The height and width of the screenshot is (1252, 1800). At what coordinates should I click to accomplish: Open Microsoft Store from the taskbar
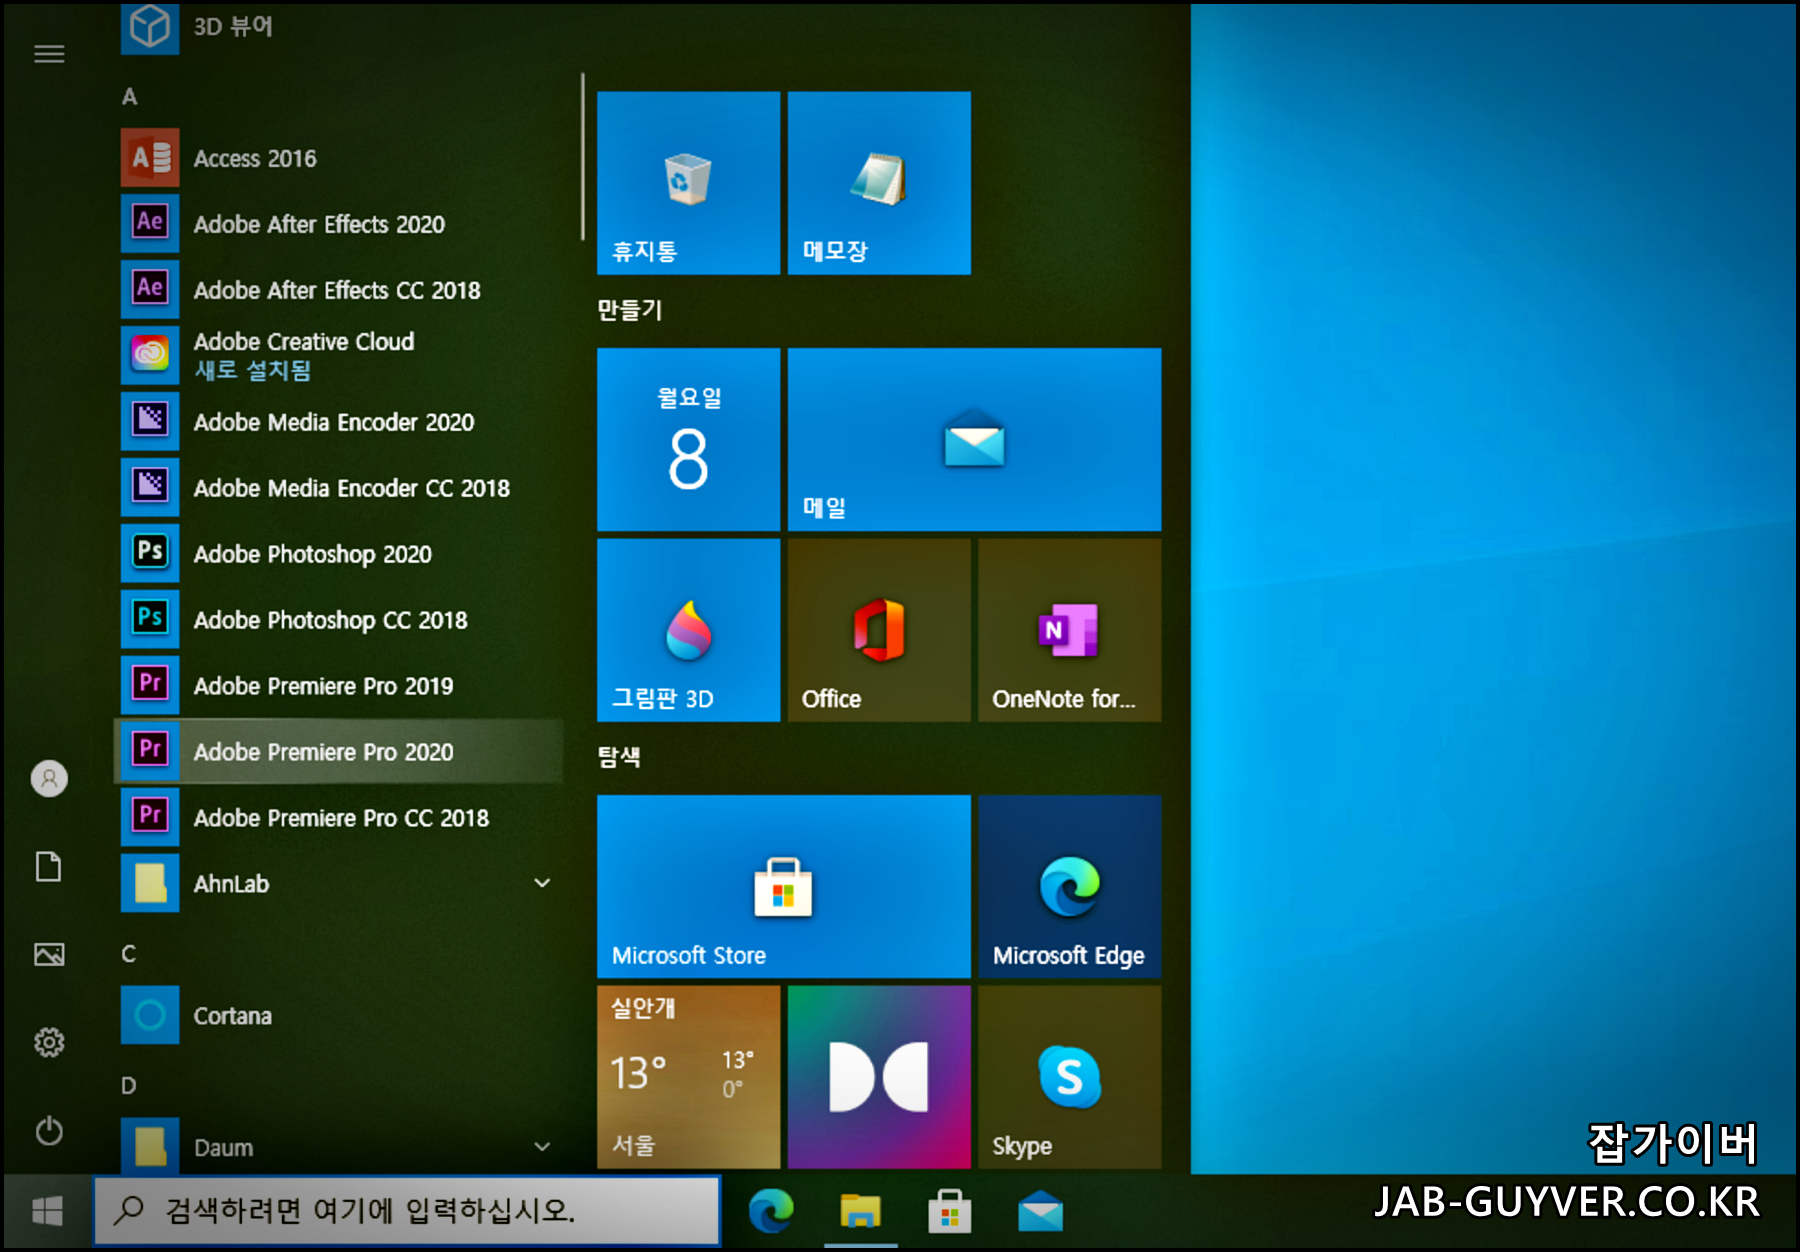(x=950, y=1211)
